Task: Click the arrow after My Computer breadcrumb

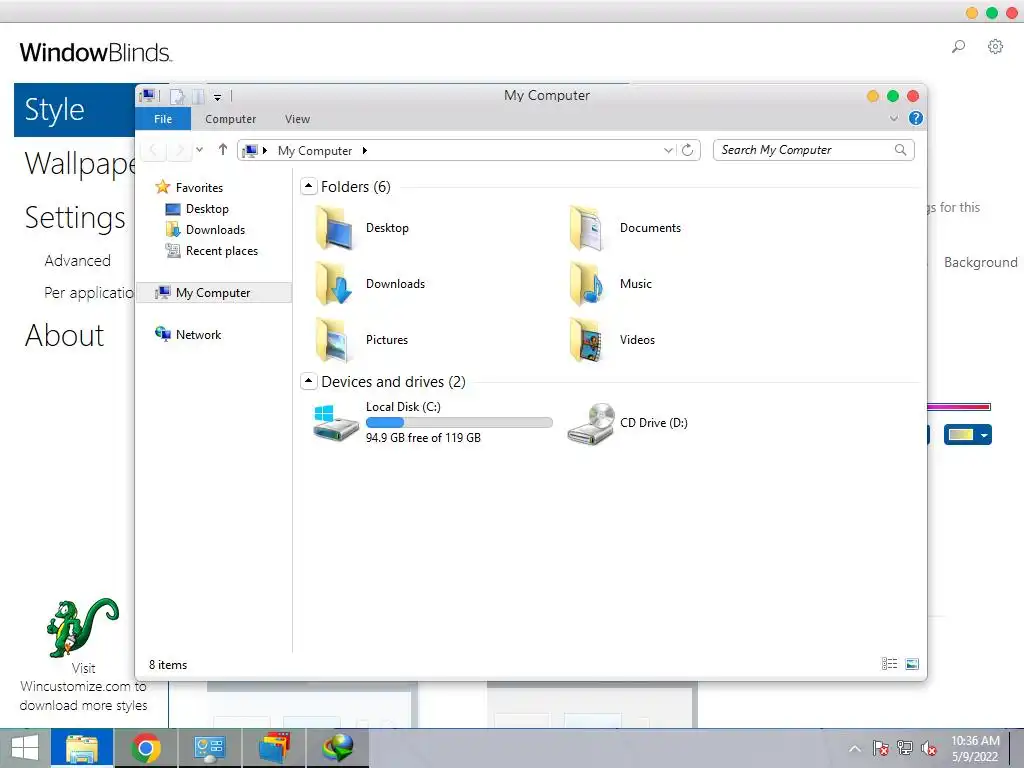Action: coord(364,151)
